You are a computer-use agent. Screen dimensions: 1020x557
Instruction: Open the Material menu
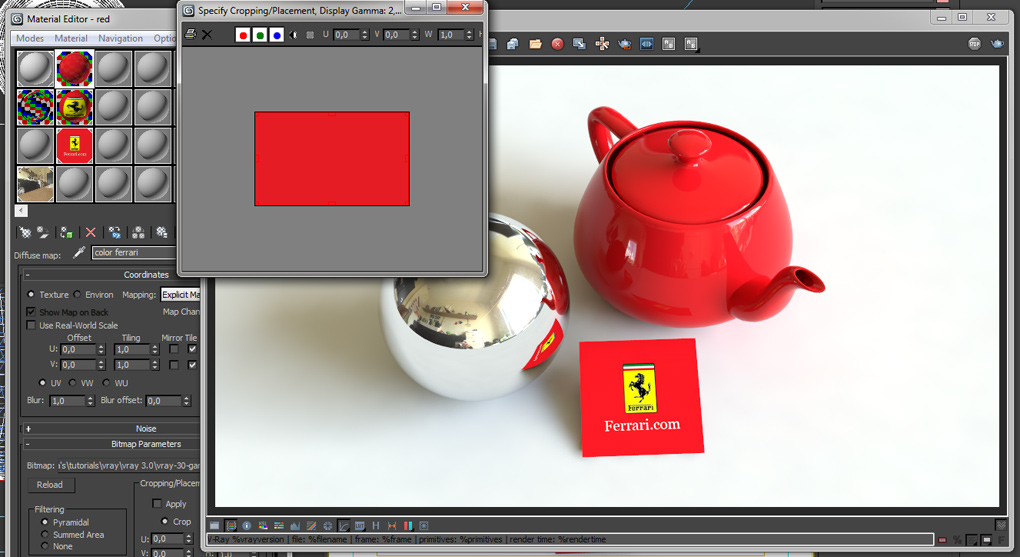click(x=71, y=39)
